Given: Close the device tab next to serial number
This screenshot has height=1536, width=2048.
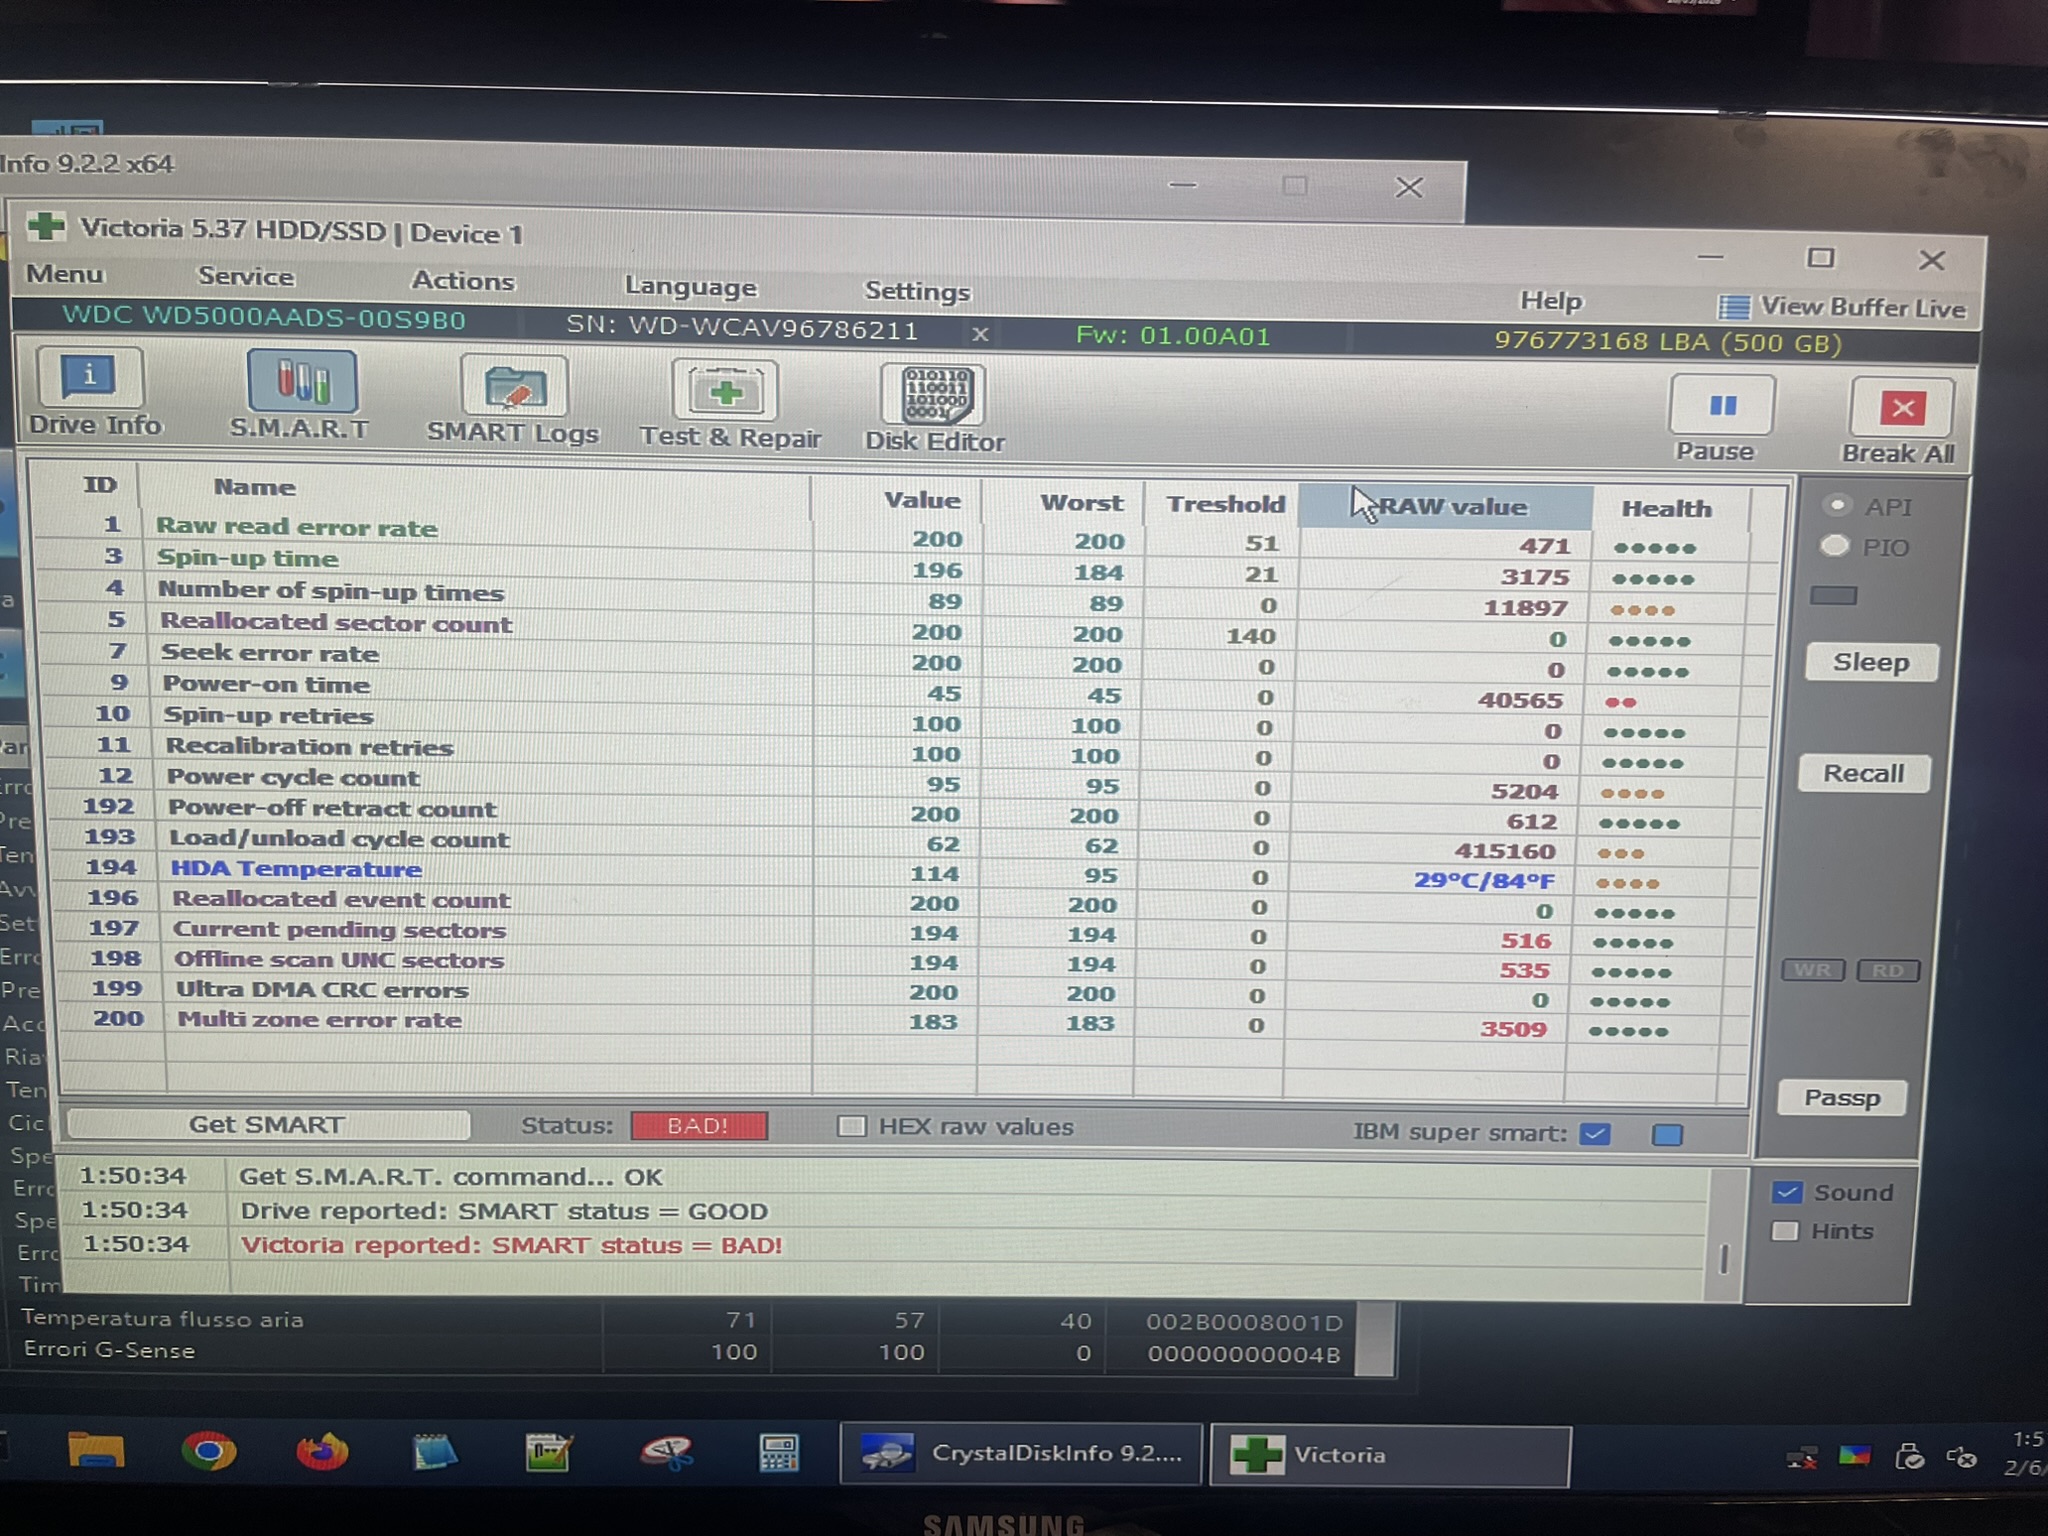Looking at the screenshot, I should 980,334.
